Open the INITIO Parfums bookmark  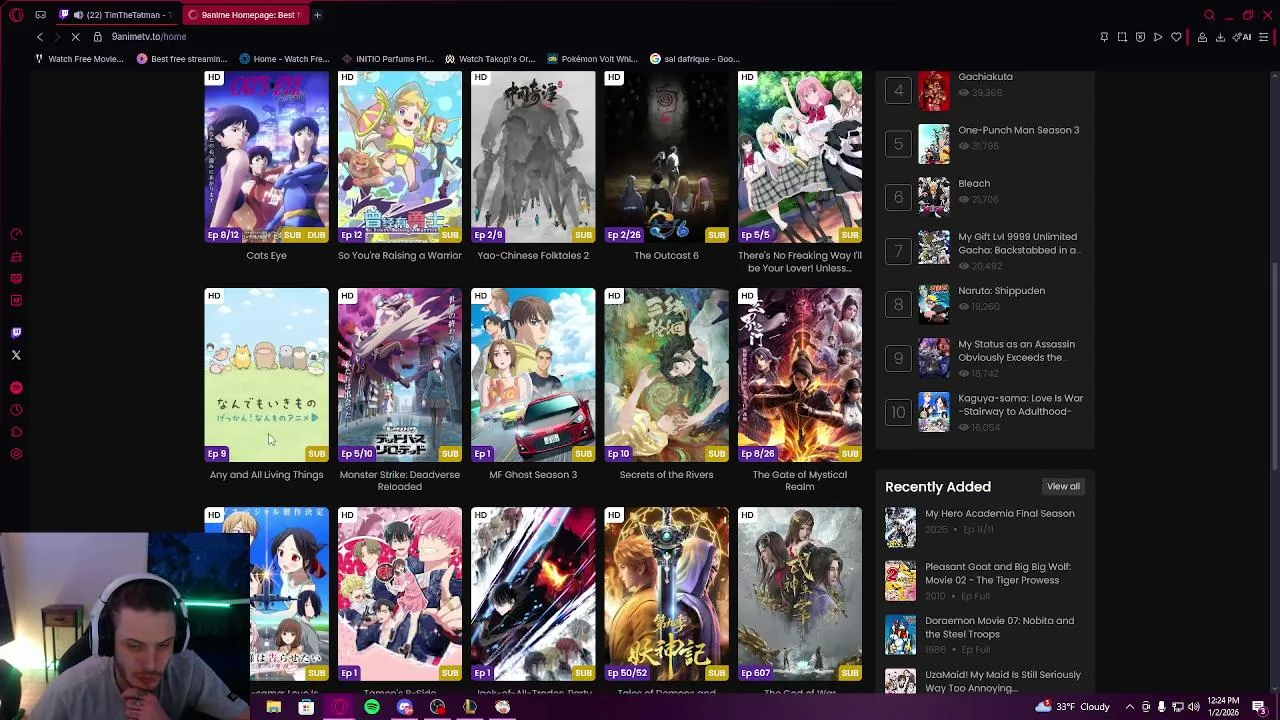tap(387, 59)
